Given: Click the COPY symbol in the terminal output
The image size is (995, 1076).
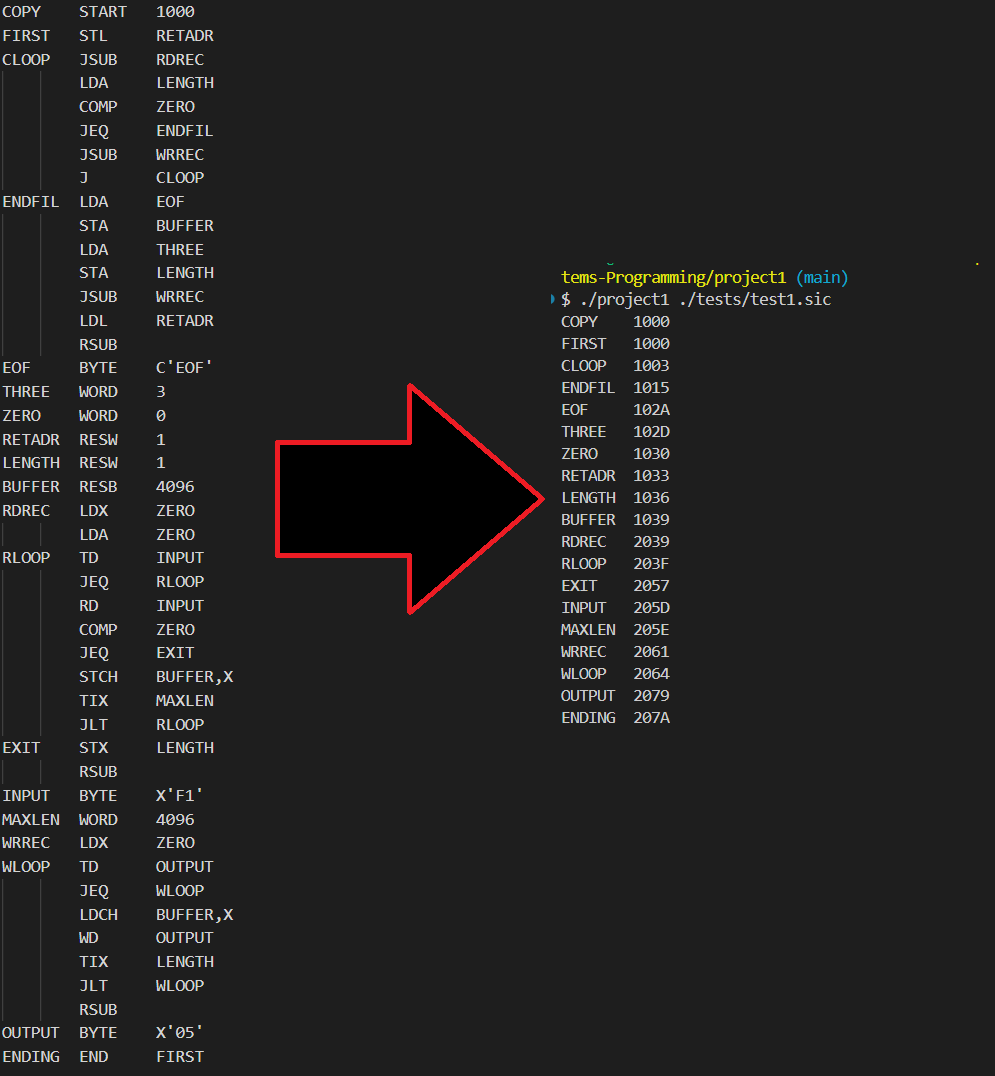Looking at the screenshot, I should pyautogui.click(x=579, y=322).
